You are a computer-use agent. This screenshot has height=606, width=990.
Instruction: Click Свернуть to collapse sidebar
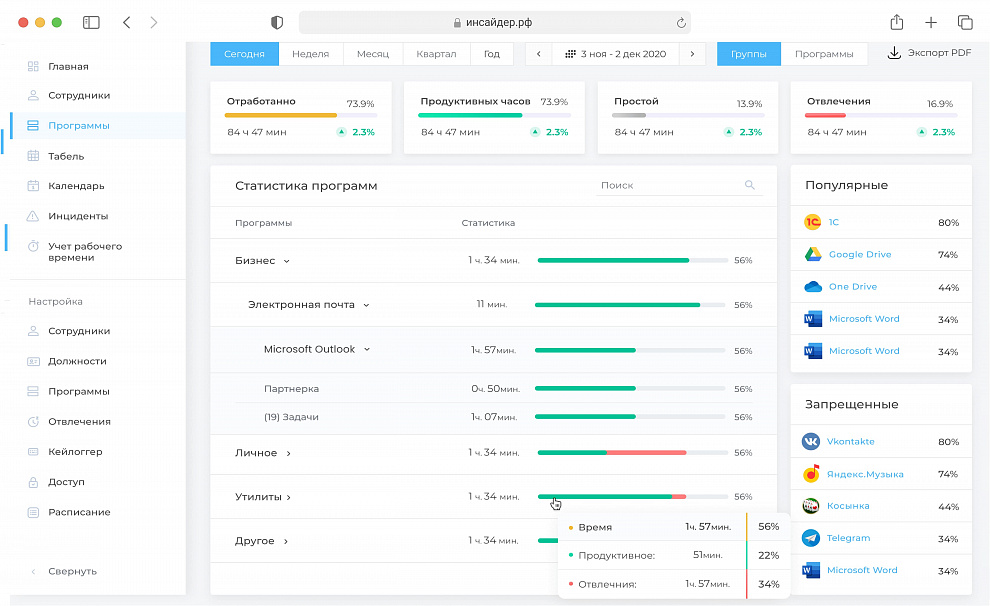[x=72, y=571]
